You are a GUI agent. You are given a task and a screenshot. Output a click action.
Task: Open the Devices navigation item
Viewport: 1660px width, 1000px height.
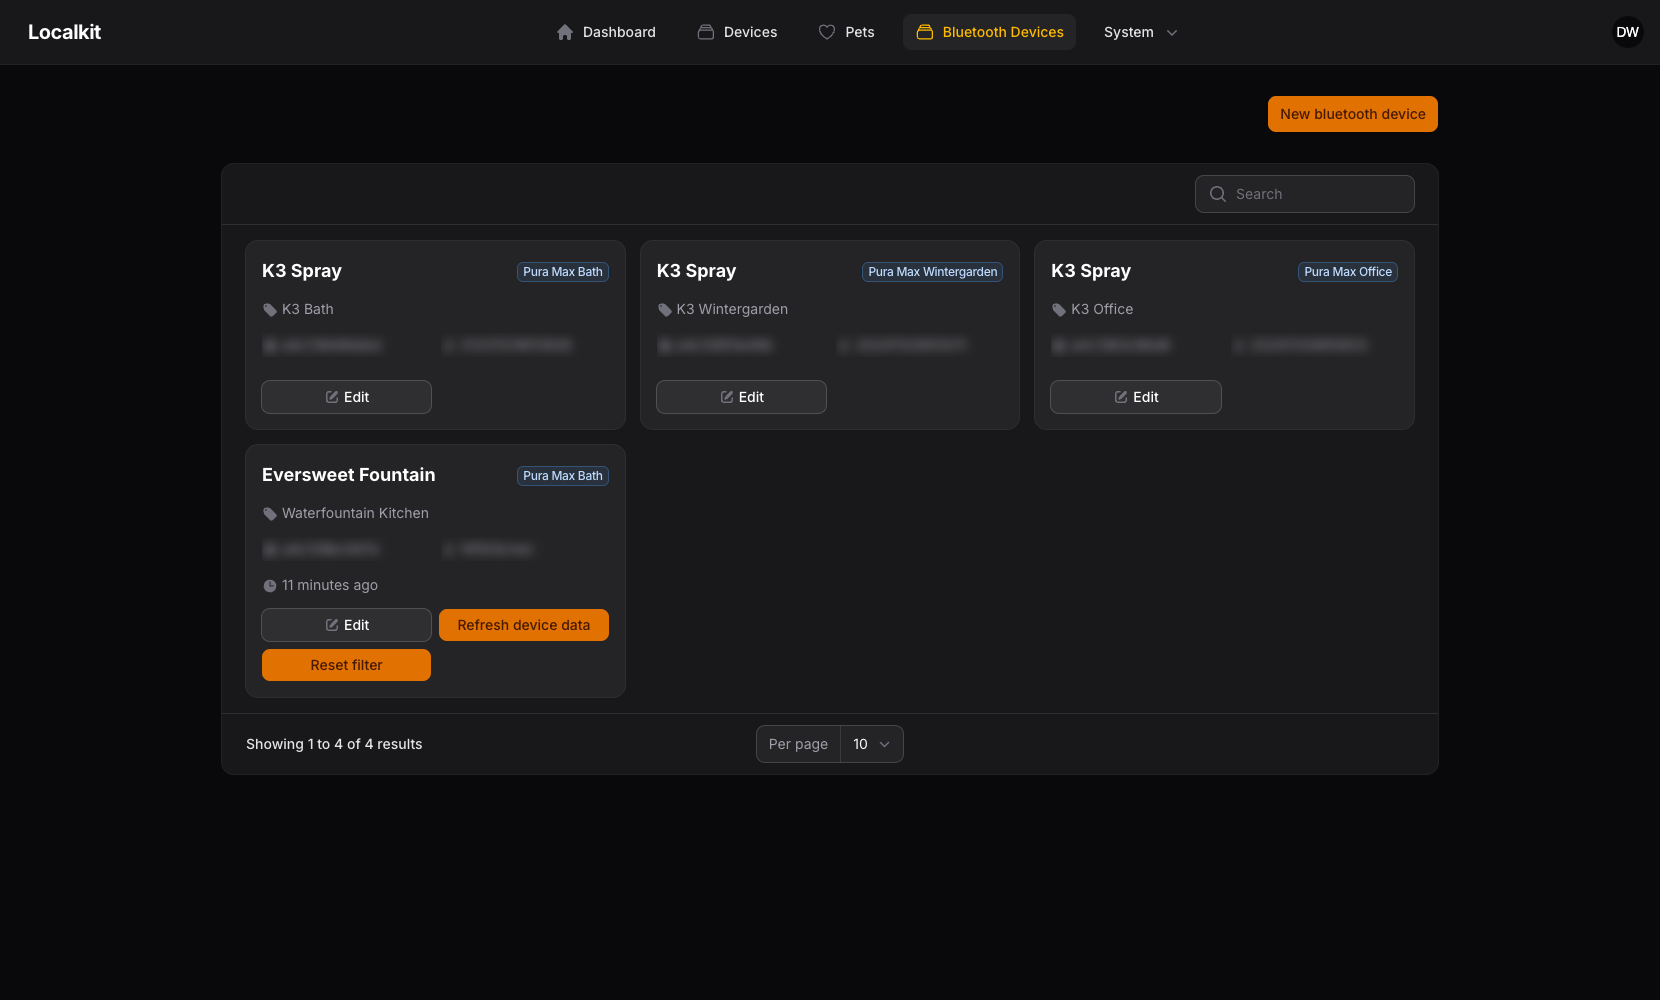pos(737,32)
